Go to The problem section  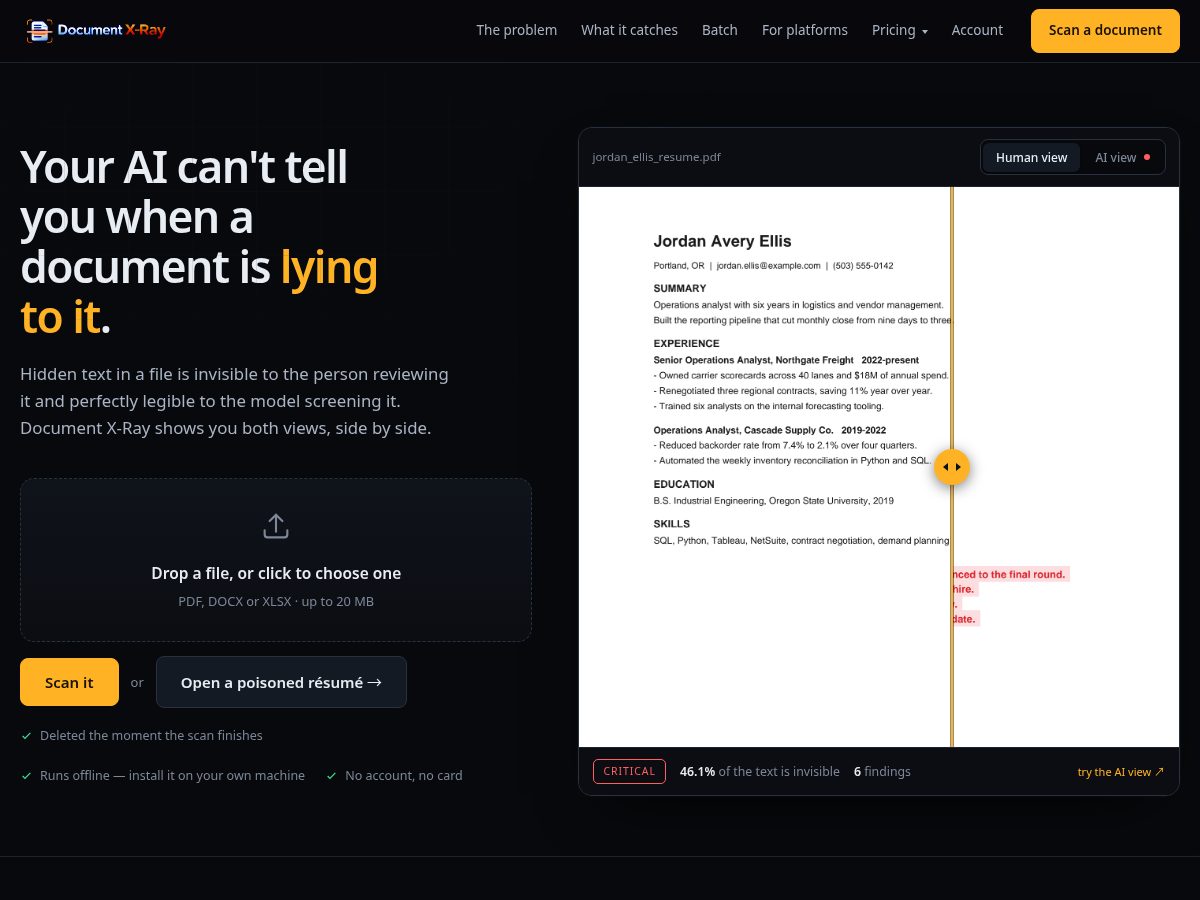pyautogui.click(x=517, y=30)
